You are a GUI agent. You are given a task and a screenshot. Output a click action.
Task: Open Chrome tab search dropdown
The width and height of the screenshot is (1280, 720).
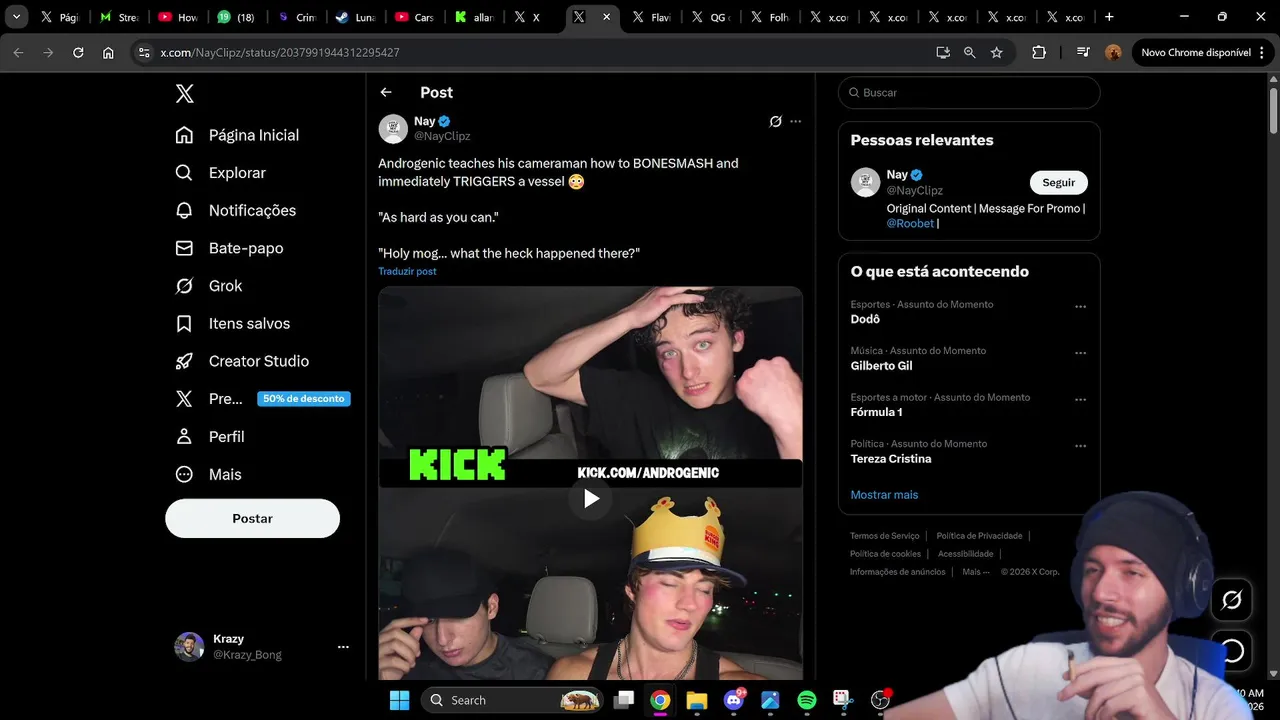16,17
